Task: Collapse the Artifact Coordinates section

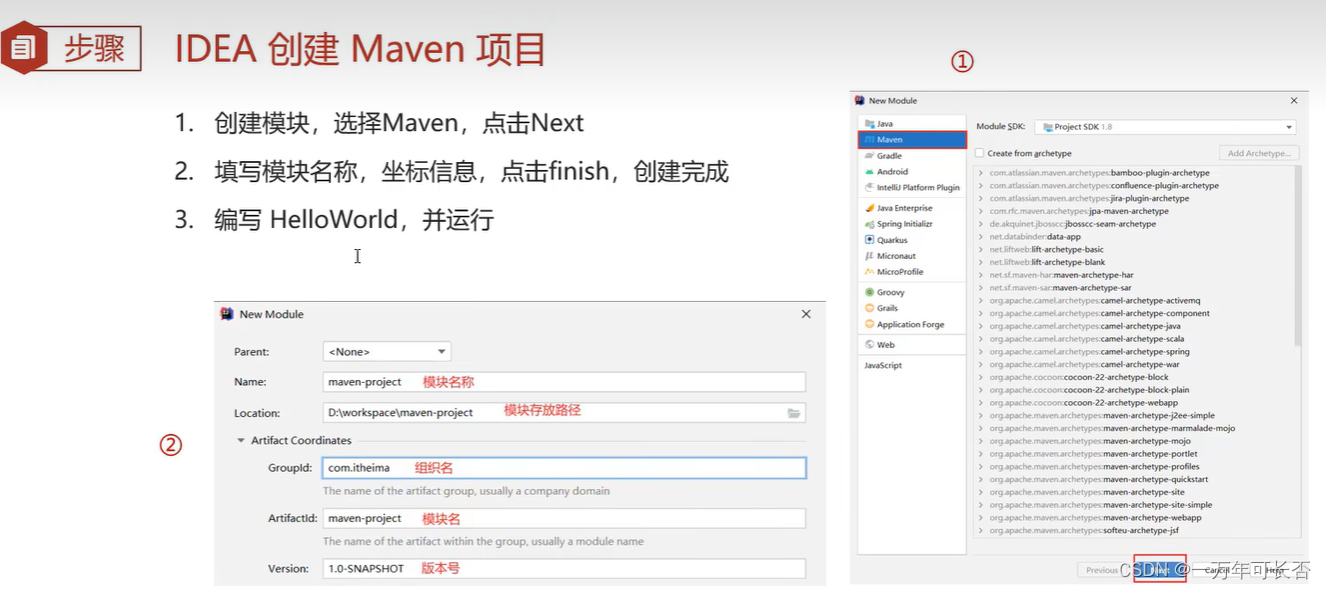Action: (x=241, y=440)
